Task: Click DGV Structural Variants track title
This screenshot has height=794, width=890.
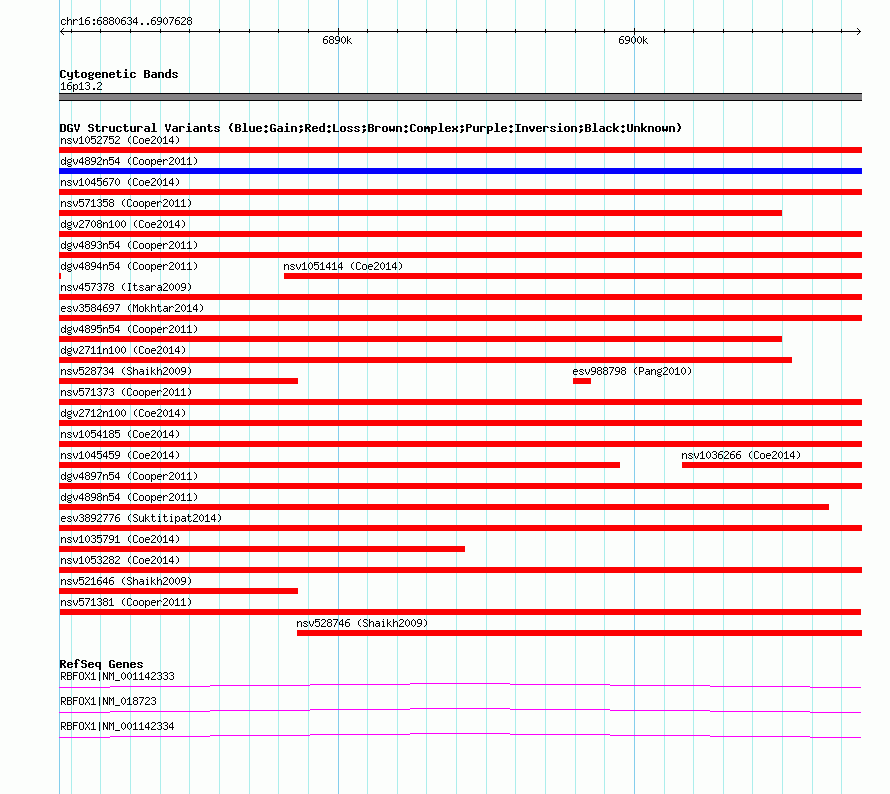Action: (x=371, y=128)
